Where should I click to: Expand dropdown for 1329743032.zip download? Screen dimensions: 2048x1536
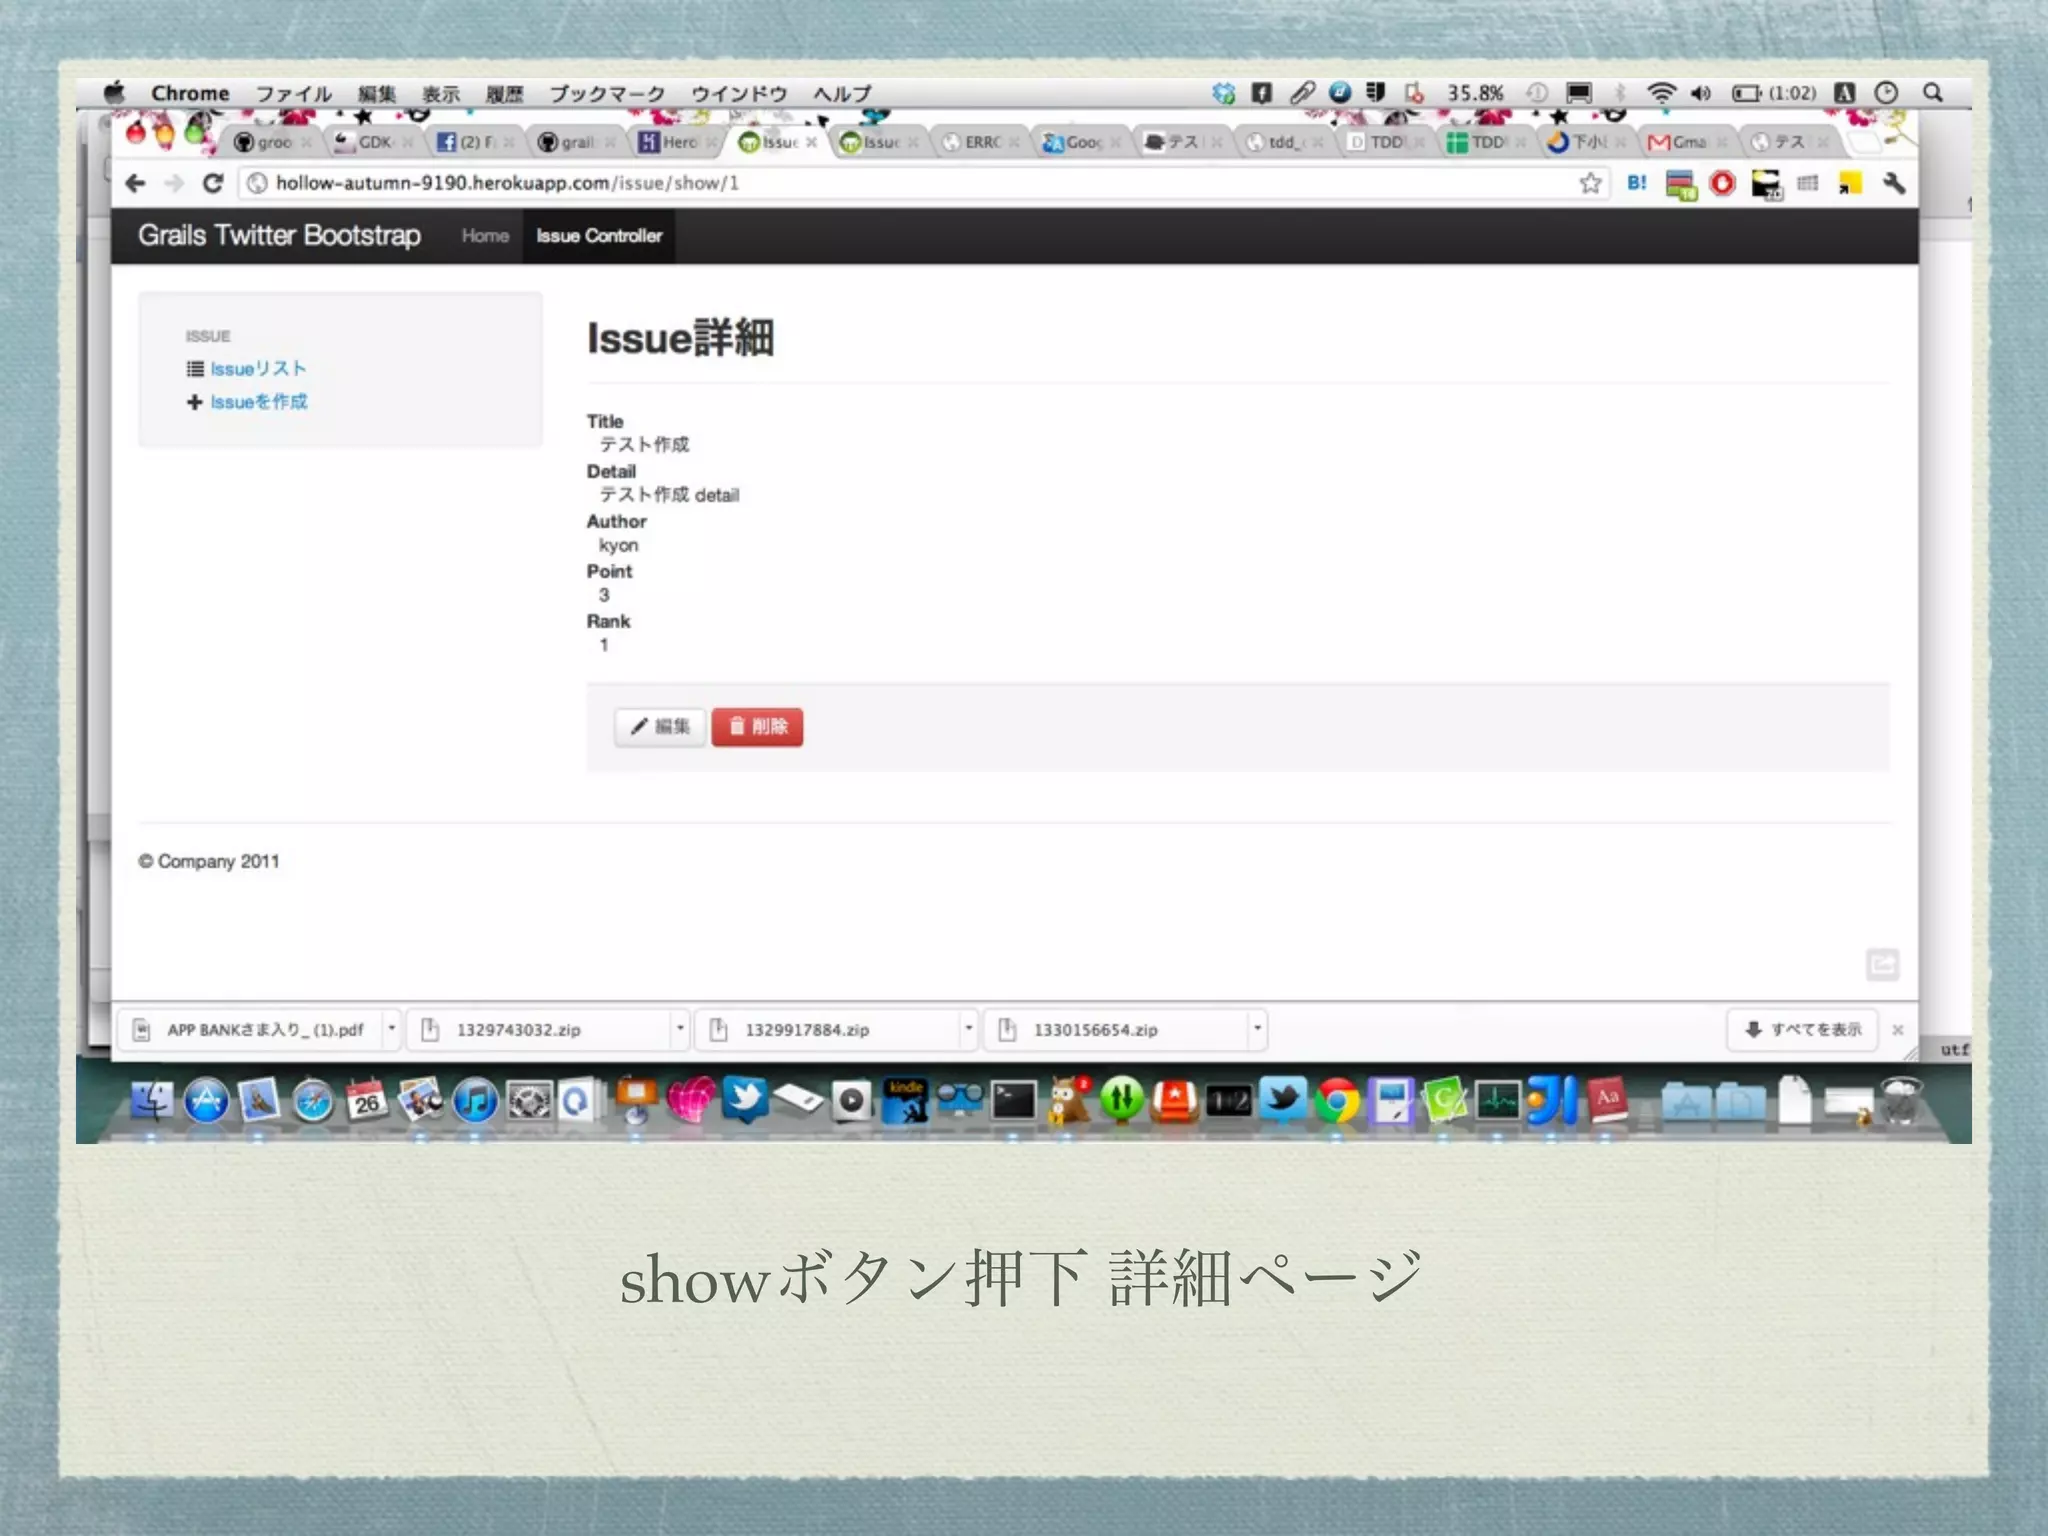(x=680, y=1029)
